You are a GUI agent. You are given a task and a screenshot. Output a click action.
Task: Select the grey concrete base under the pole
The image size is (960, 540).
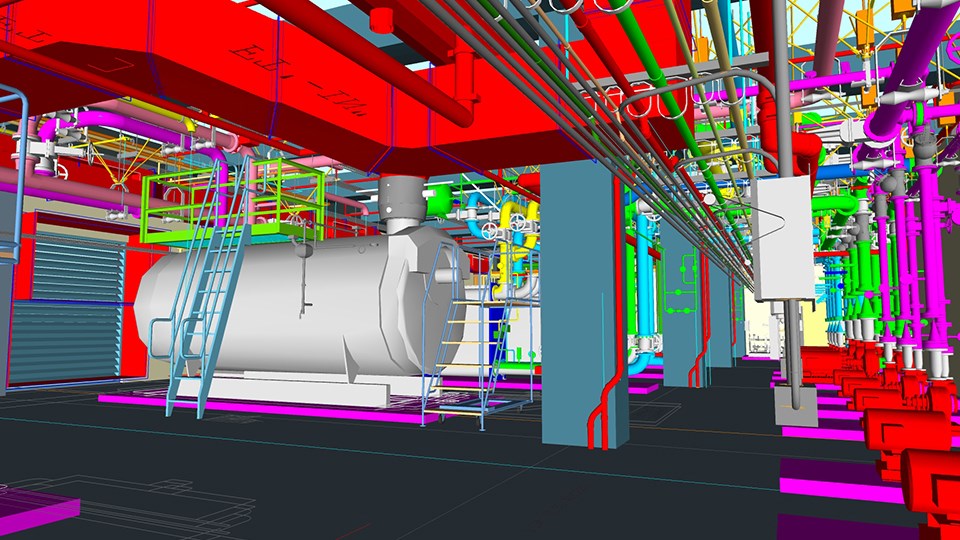pos(796,406)
